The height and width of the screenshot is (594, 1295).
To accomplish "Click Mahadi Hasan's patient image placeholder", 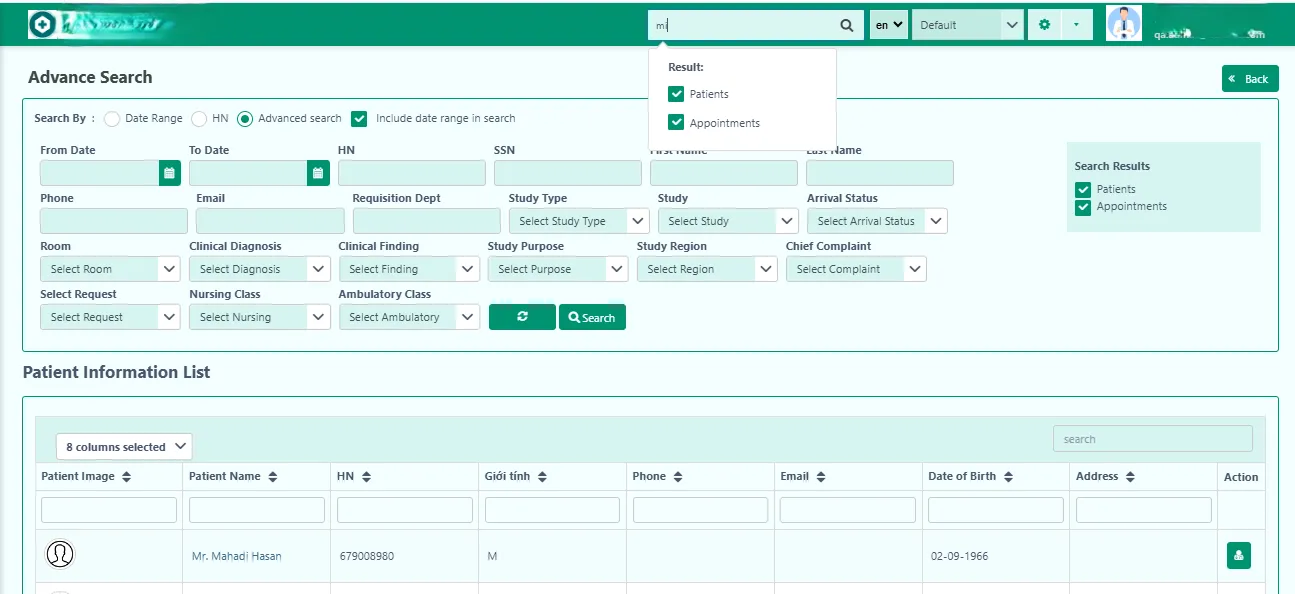I will click(x=60, y=553).
